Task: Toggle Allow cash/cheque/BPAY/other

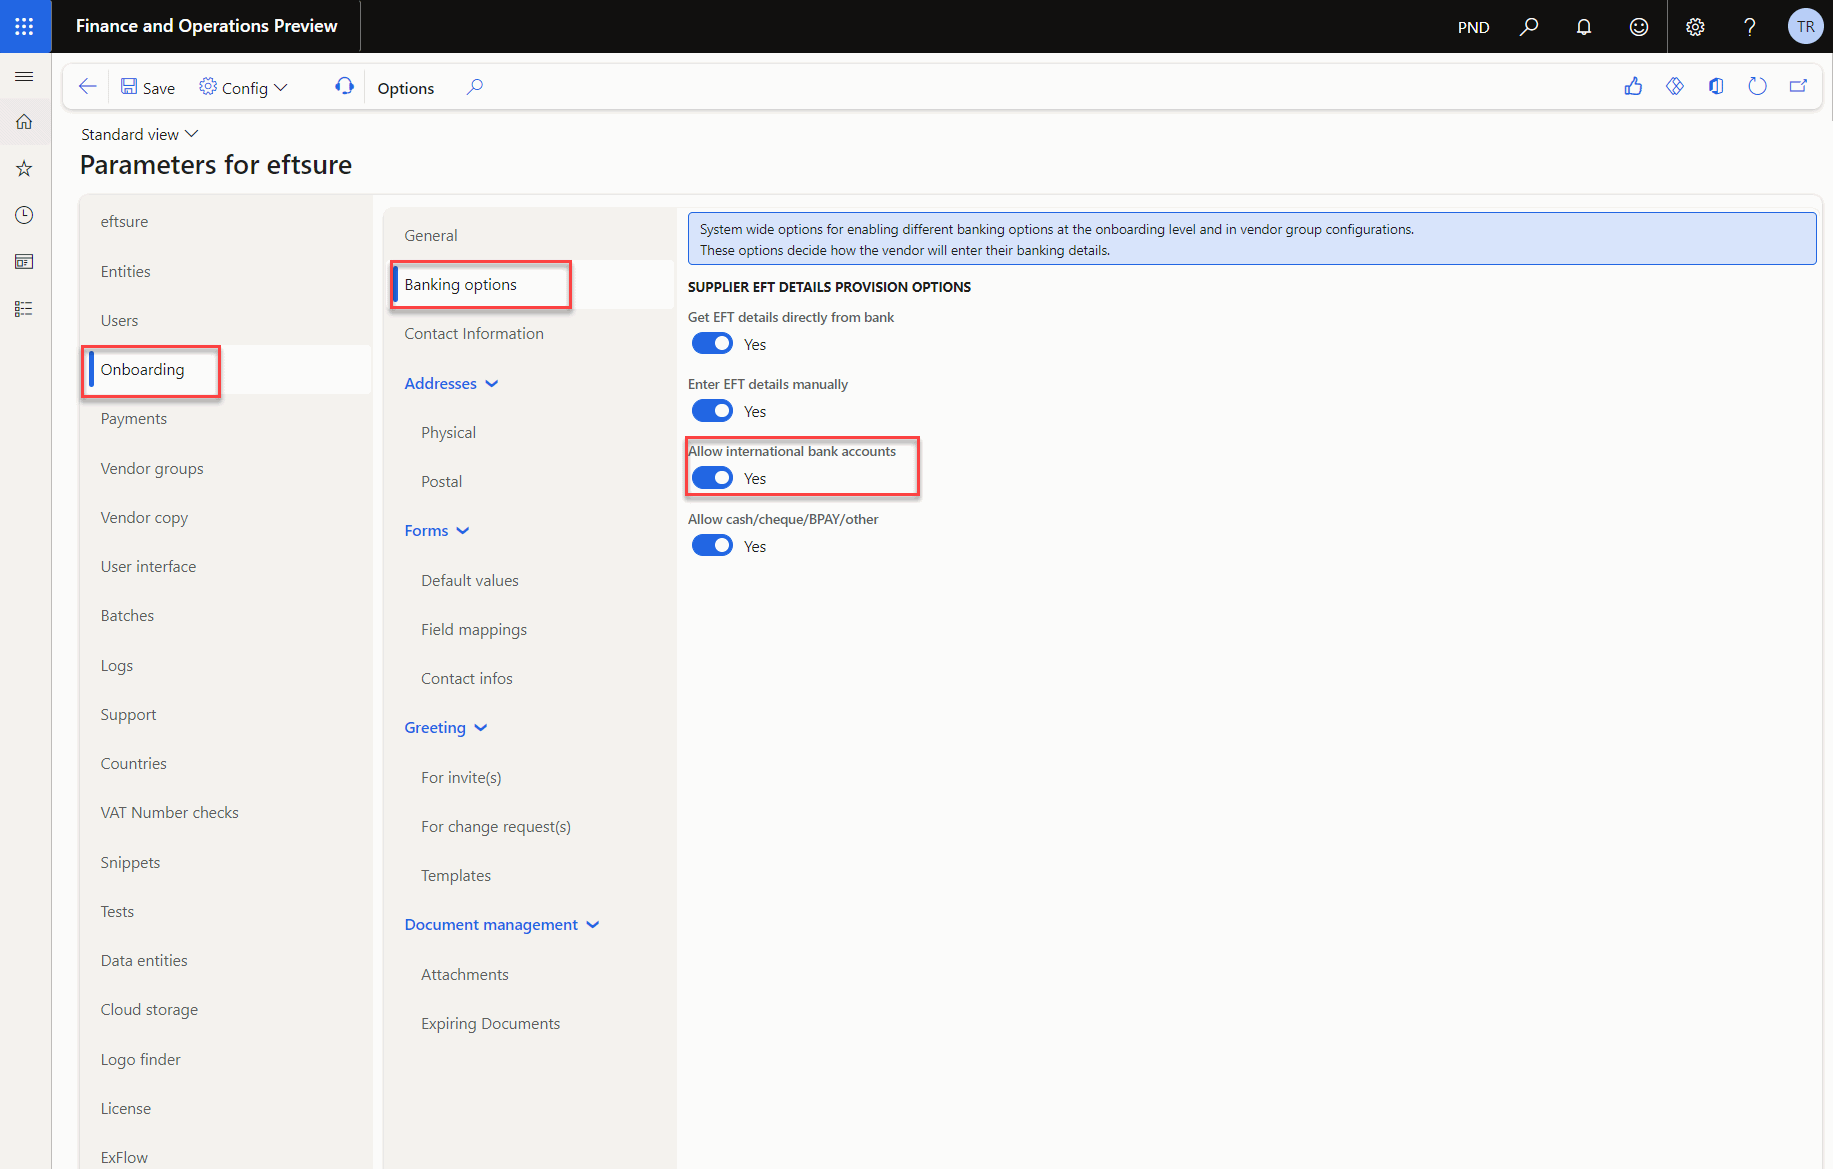Action: coord(712,546)
